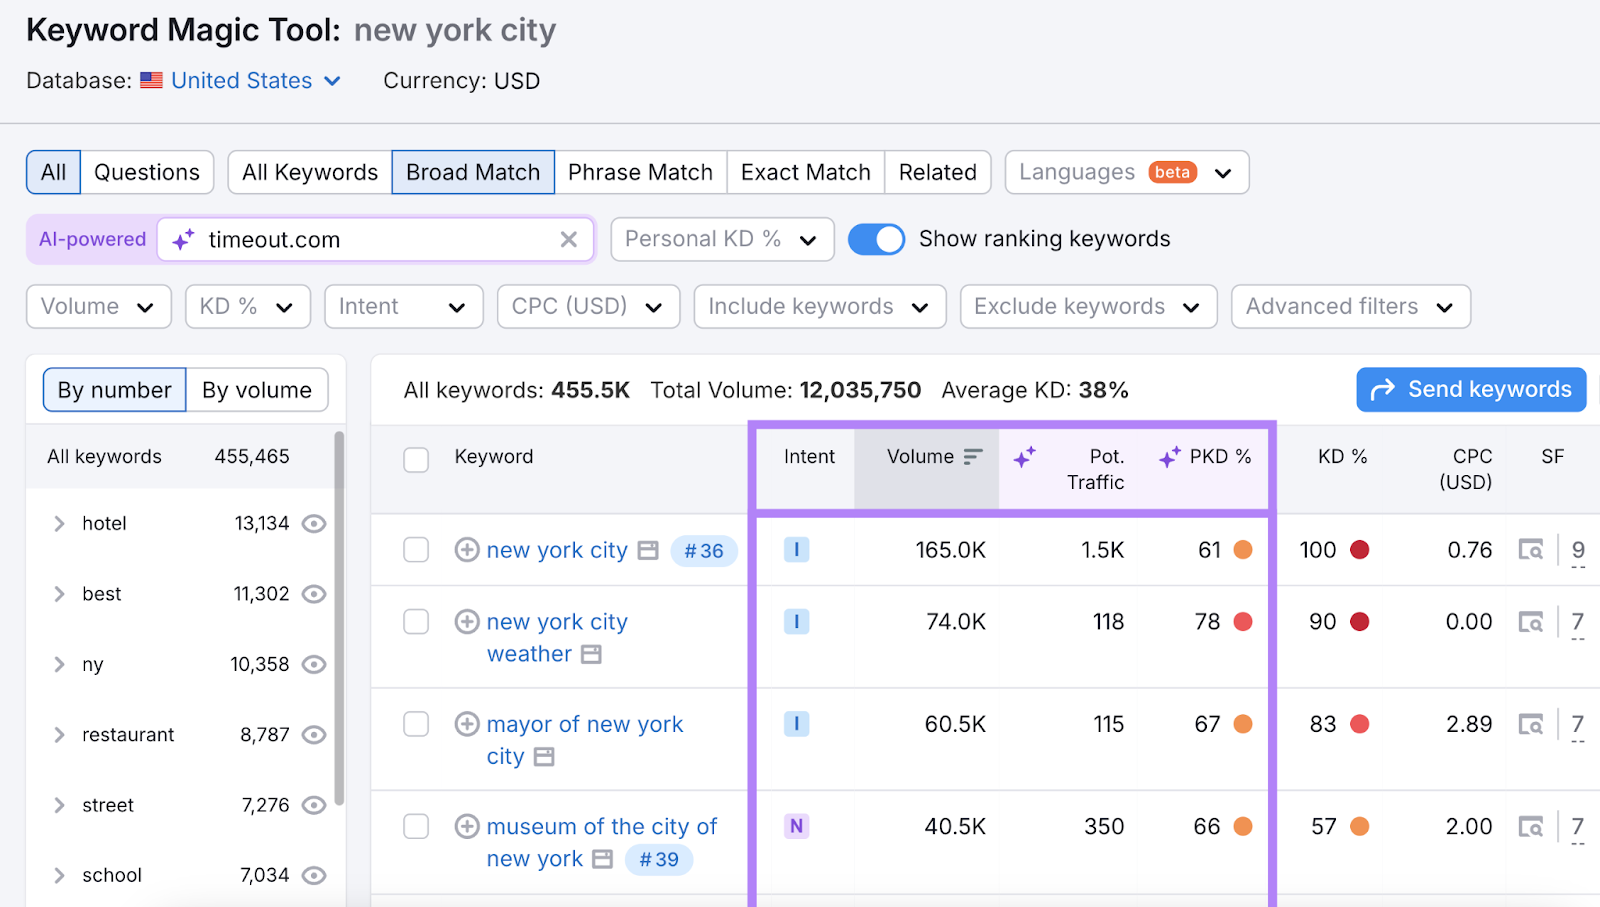The width and height of the screenshot is (1600, 907).
Task: Select the Phrase Match tab
Action: click(x=641, y=172)
